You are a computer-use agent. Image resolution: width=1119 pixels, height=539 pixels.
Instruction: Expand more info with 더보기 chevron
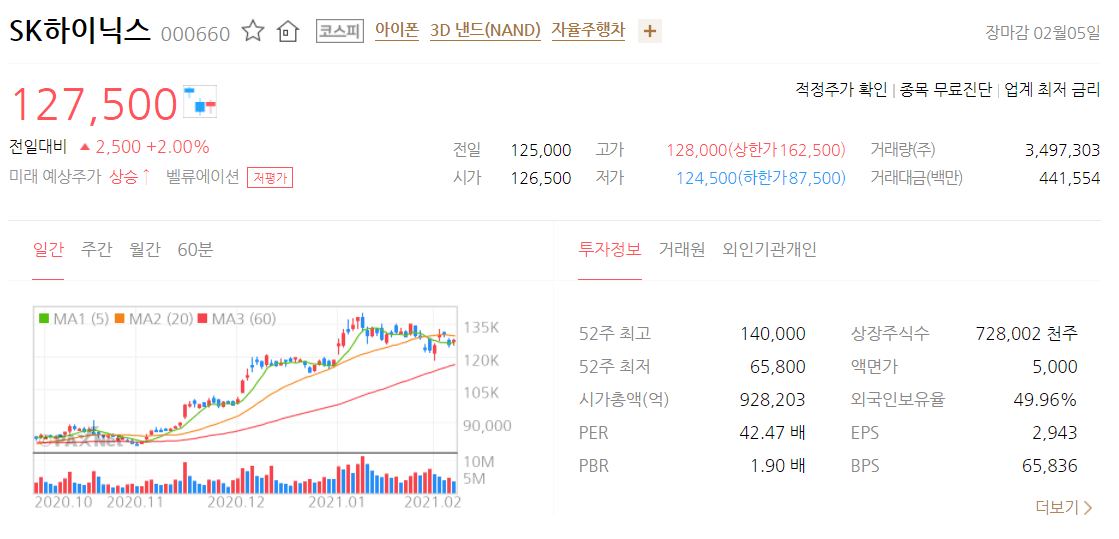tap(1064, 508)
